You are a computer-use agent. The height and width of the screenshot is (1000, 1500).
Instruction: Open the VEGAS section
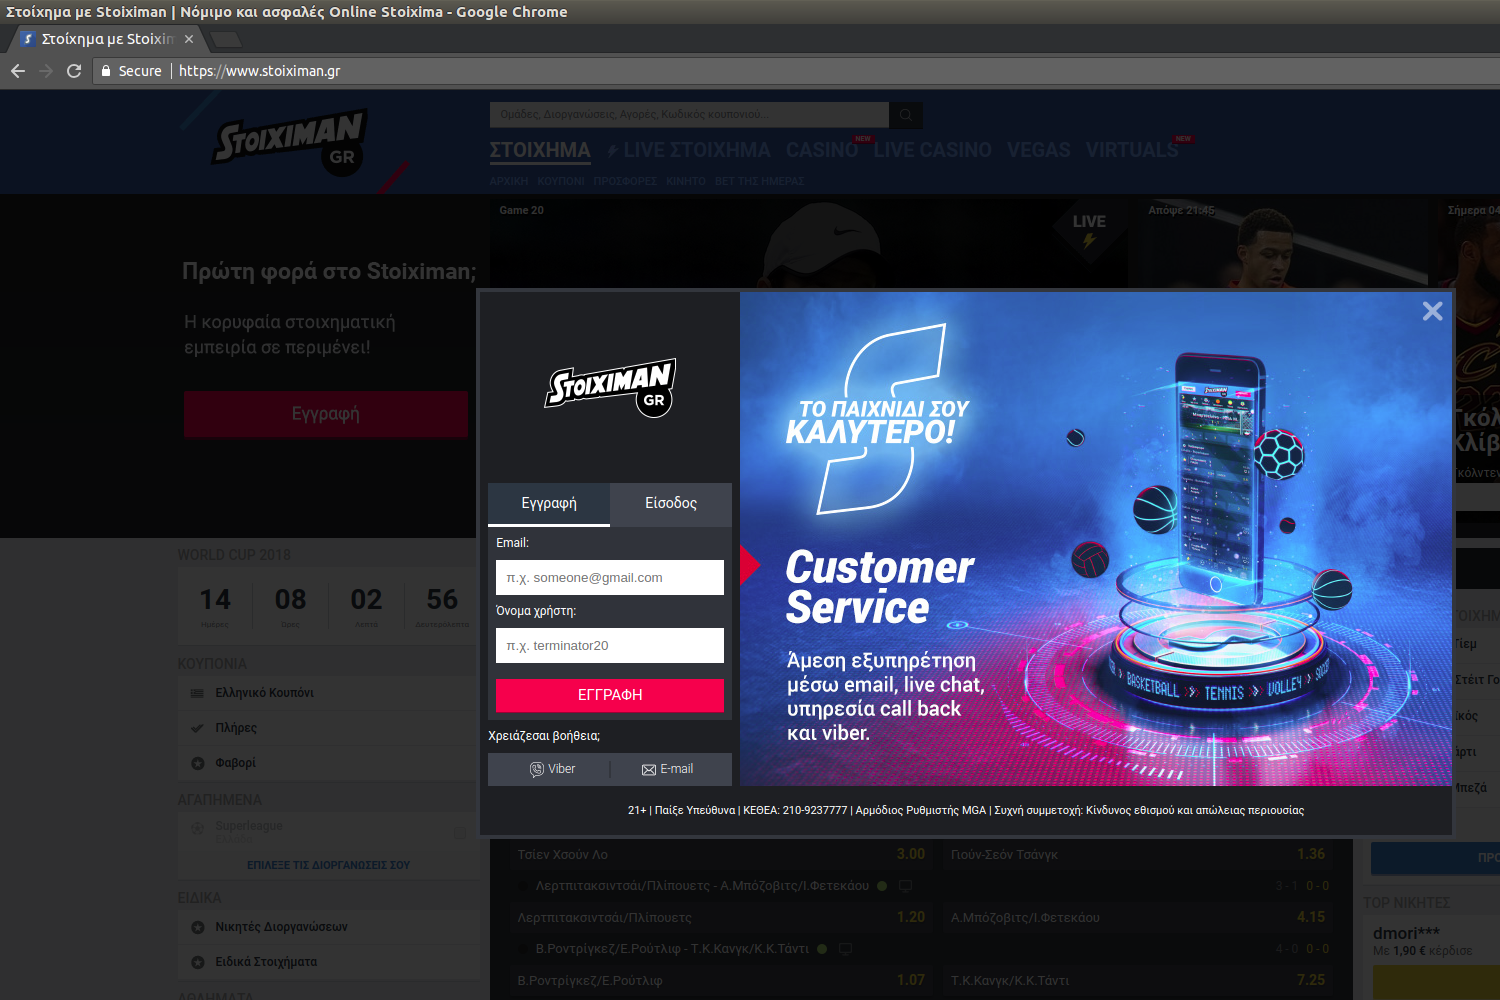point(1039,151)
